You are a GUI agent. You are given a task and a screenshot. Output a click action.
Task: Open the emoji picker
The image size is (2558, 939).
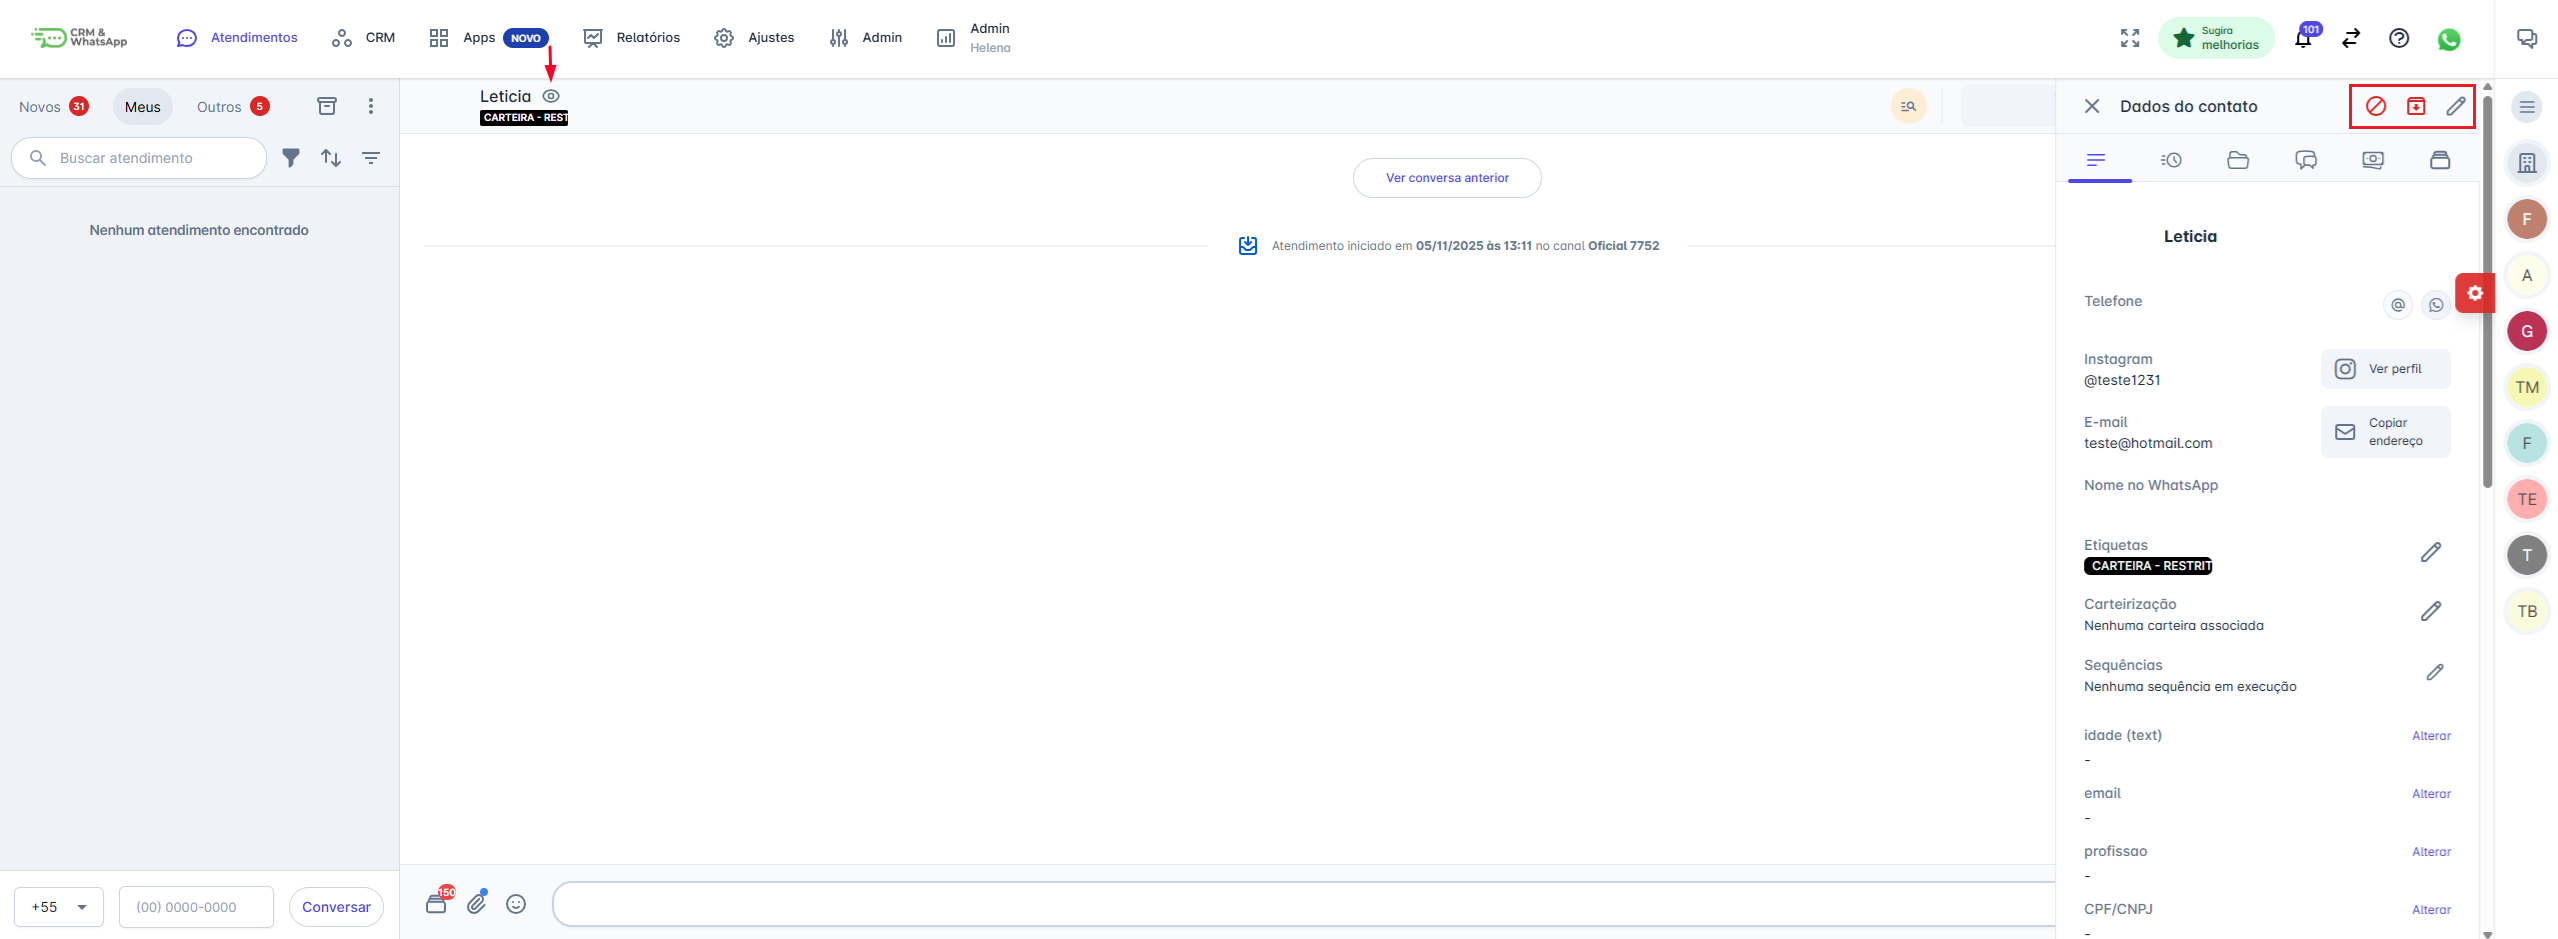click(x=516, y=904)
